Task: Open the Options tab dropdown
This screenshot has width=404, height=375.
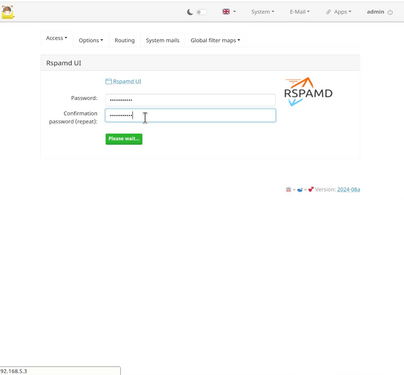Action: [91, 40]
